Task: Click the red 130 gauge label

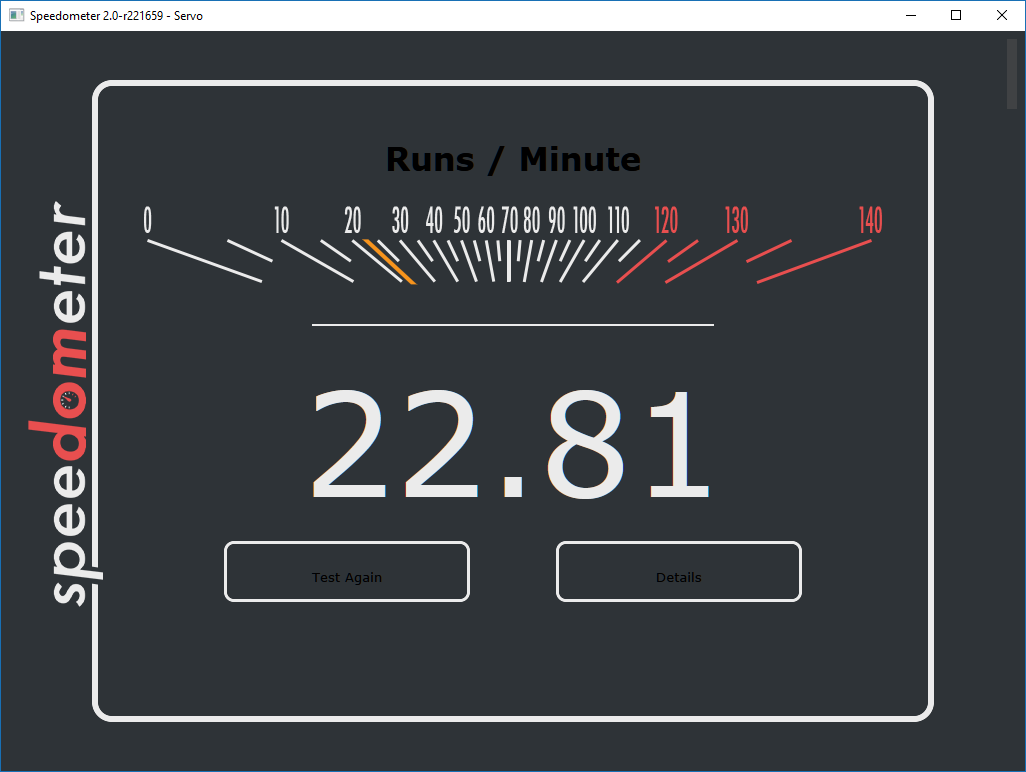Action: click(736, 220)
